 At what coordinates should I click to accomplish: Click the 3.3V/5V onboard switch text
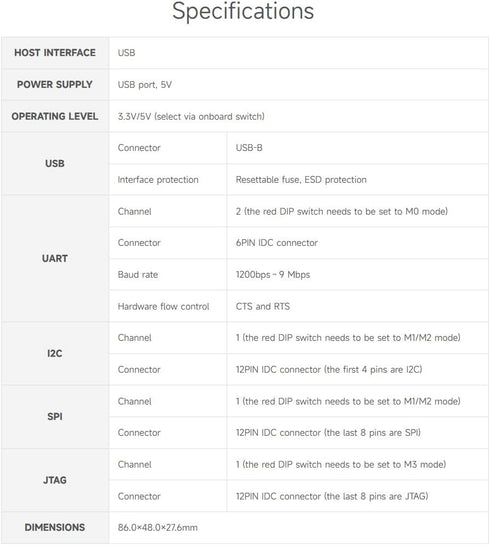[191, 116]
